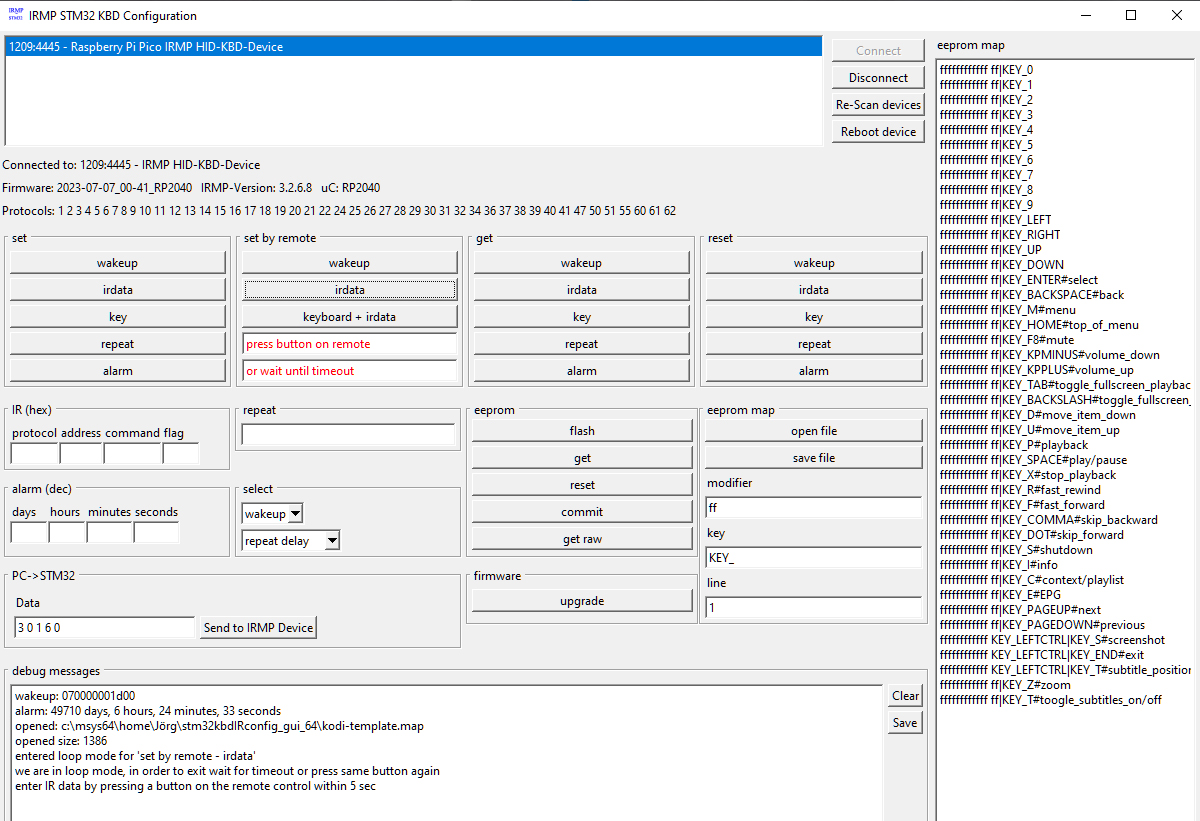Save the debug messages
The width and height of the screenshot is (1200, 821).
(905, 722)
